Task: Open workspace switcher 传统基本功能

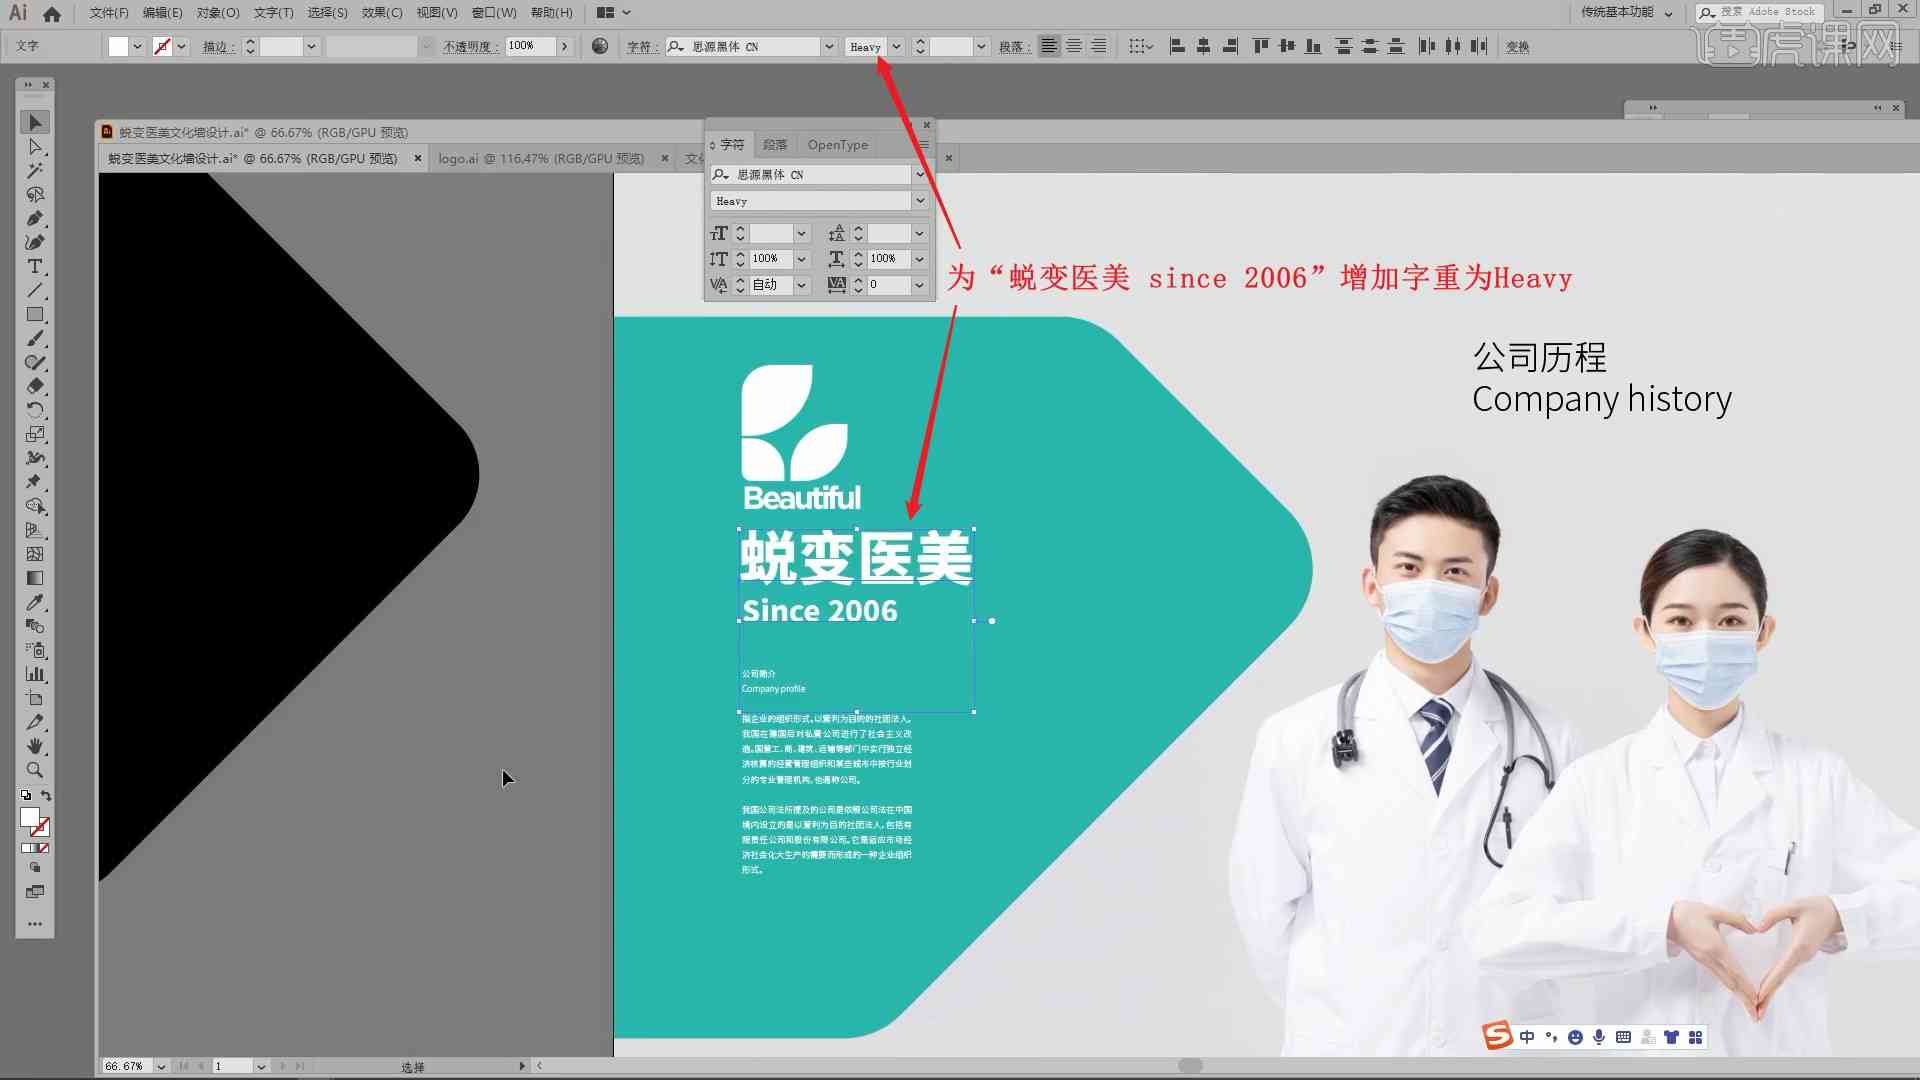Action: pyautogui.click(x=1626, y=13)
